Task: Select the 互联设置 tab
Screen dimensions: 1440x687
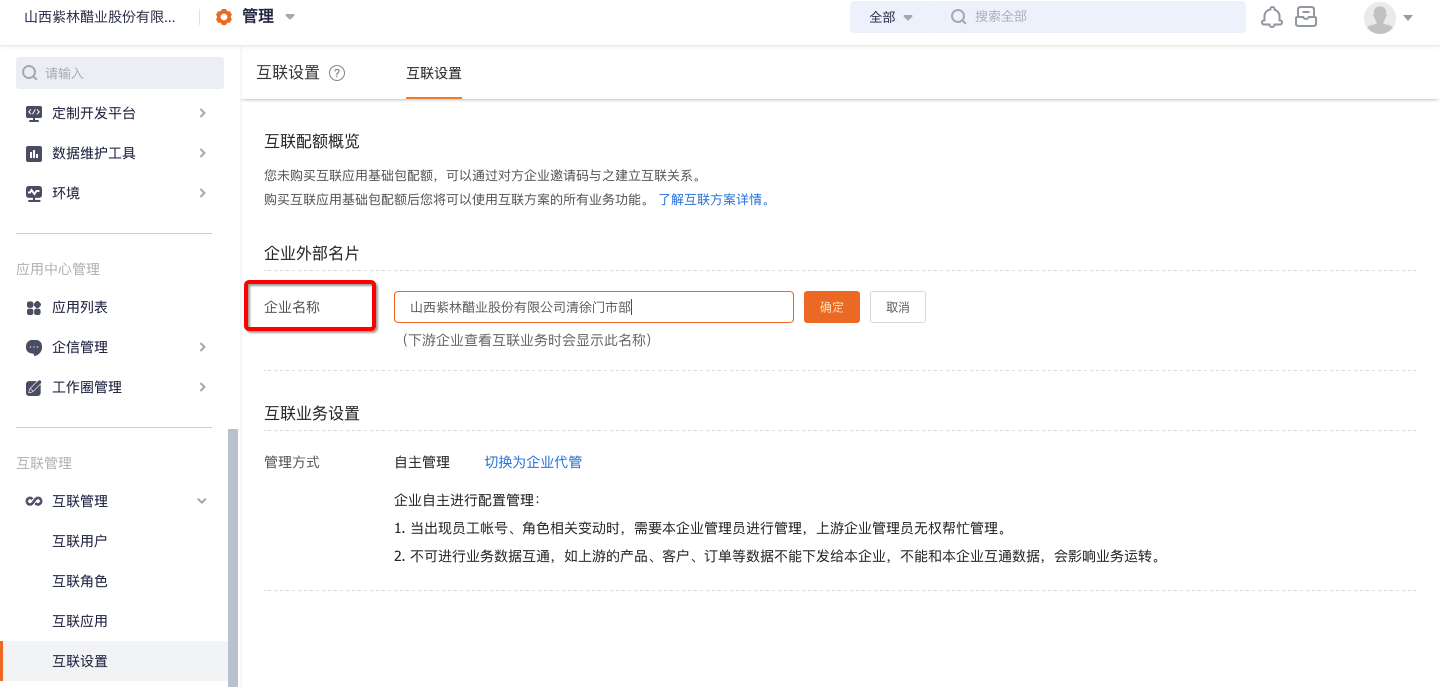Action: [434, 73]
